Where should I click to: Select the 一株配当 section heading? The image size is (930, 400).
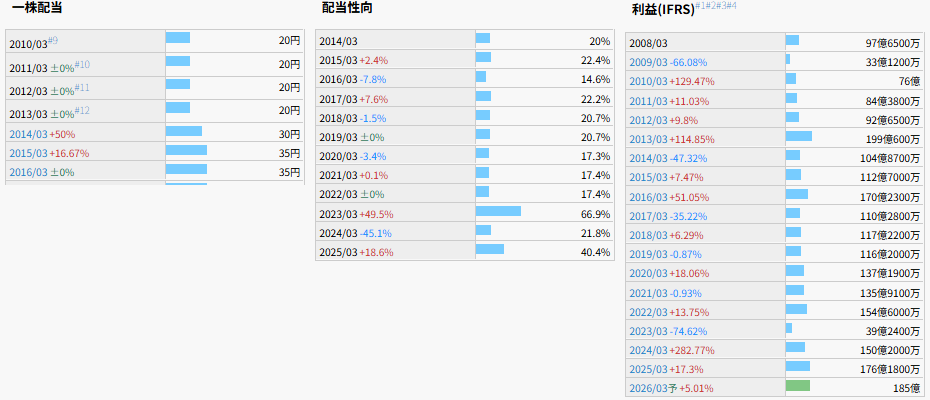pyautogui.click(x=39, y=8)
